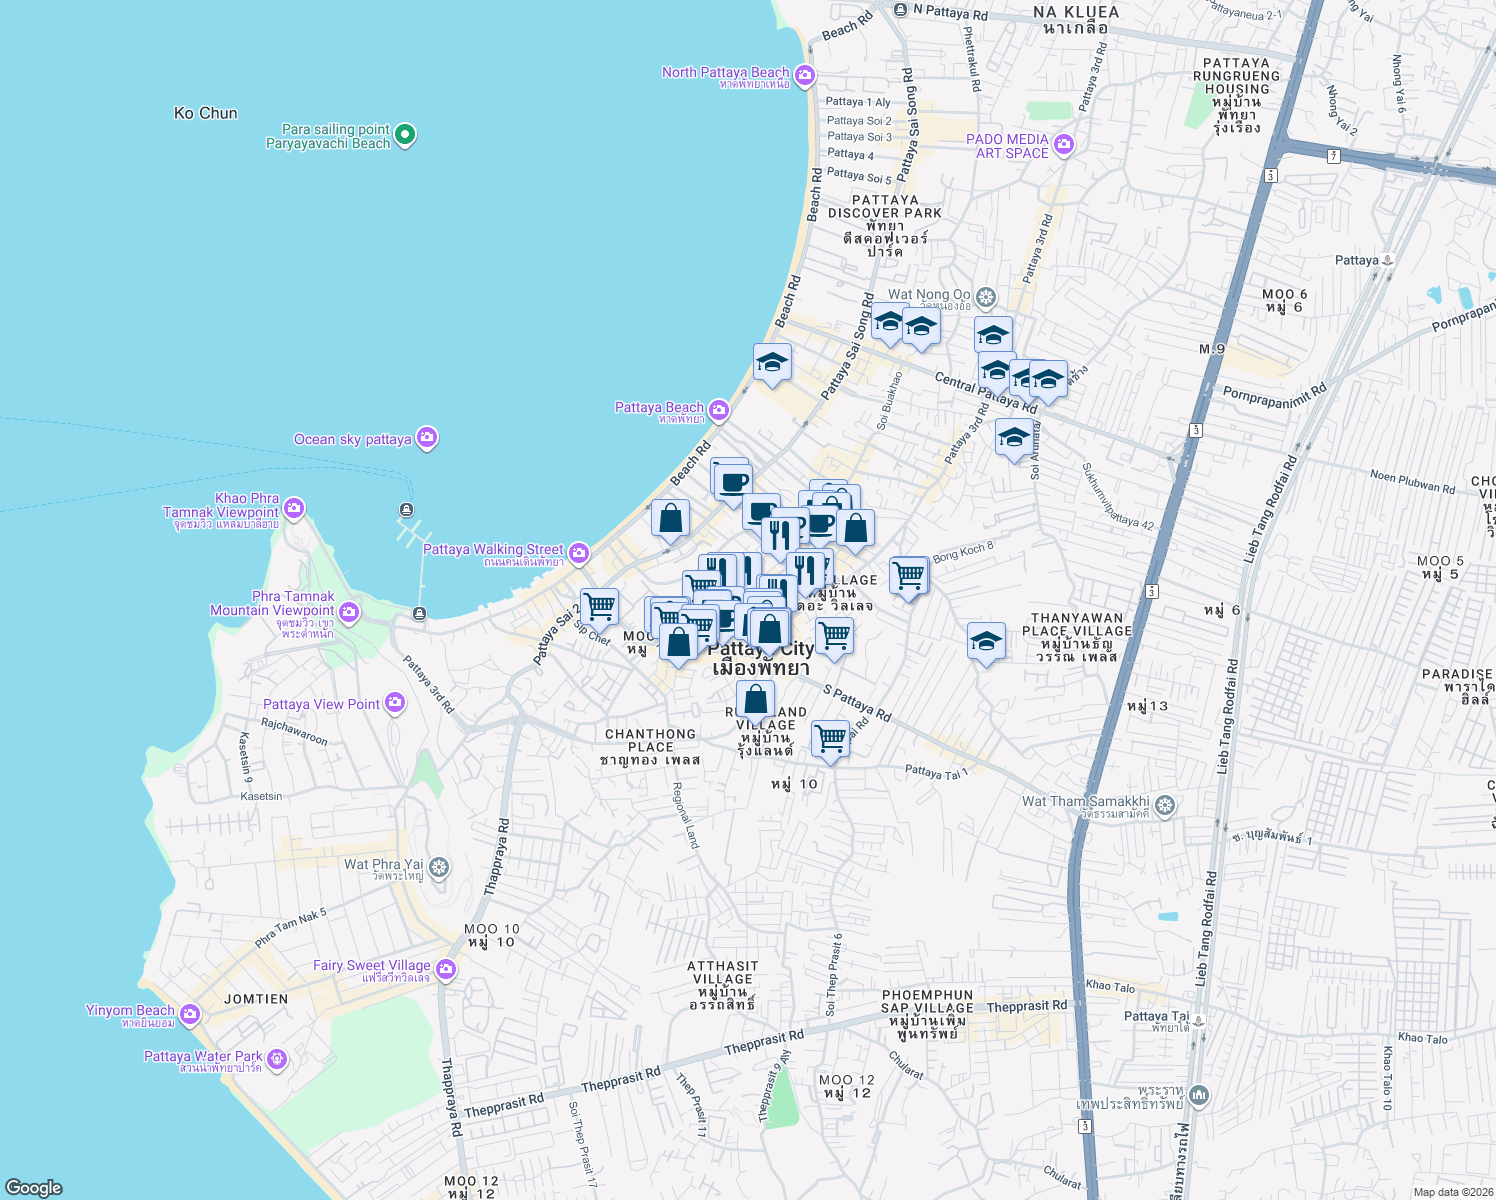
Task: Click the Pattaya railway station icon
Action: tap(1388, 260)
